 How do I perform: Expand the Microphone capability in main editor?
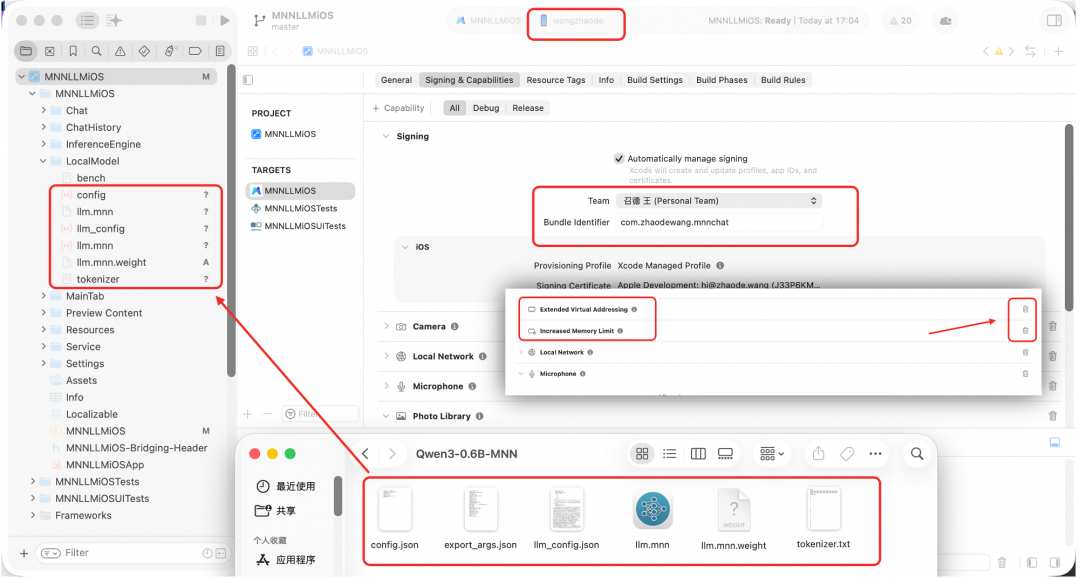click(386, 386)
